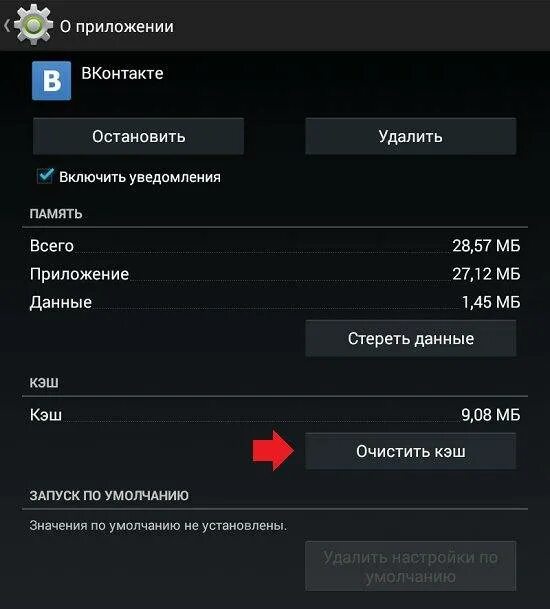
Task: Toggle the Включить уведомления checkbox
Action: [45, 176]
